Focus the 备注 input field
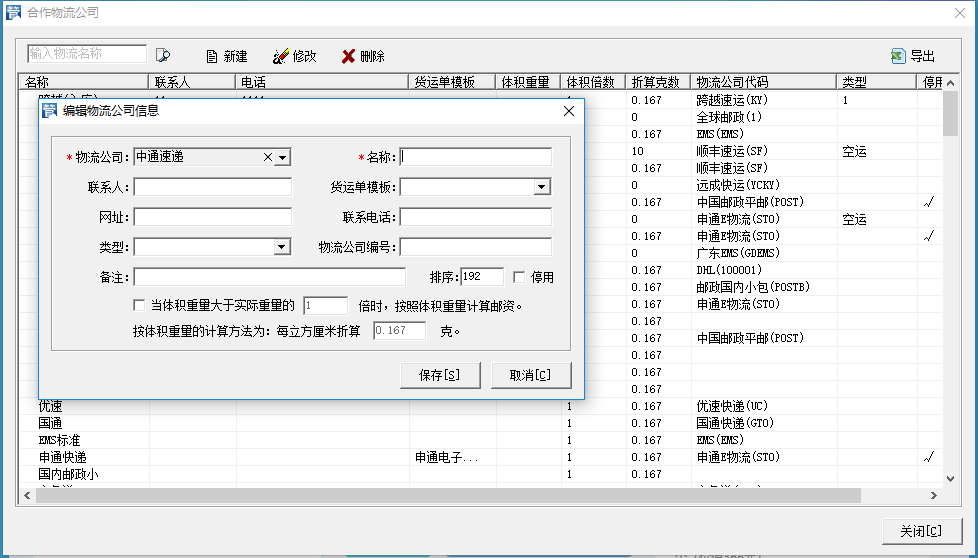 [x=269, y=277]
